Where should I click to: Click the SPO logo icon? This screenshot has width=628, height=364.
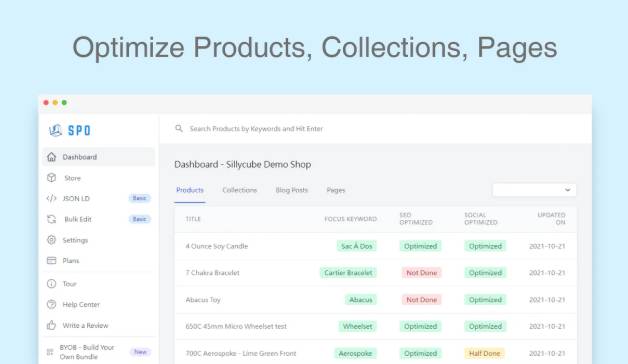click(55, 130)
